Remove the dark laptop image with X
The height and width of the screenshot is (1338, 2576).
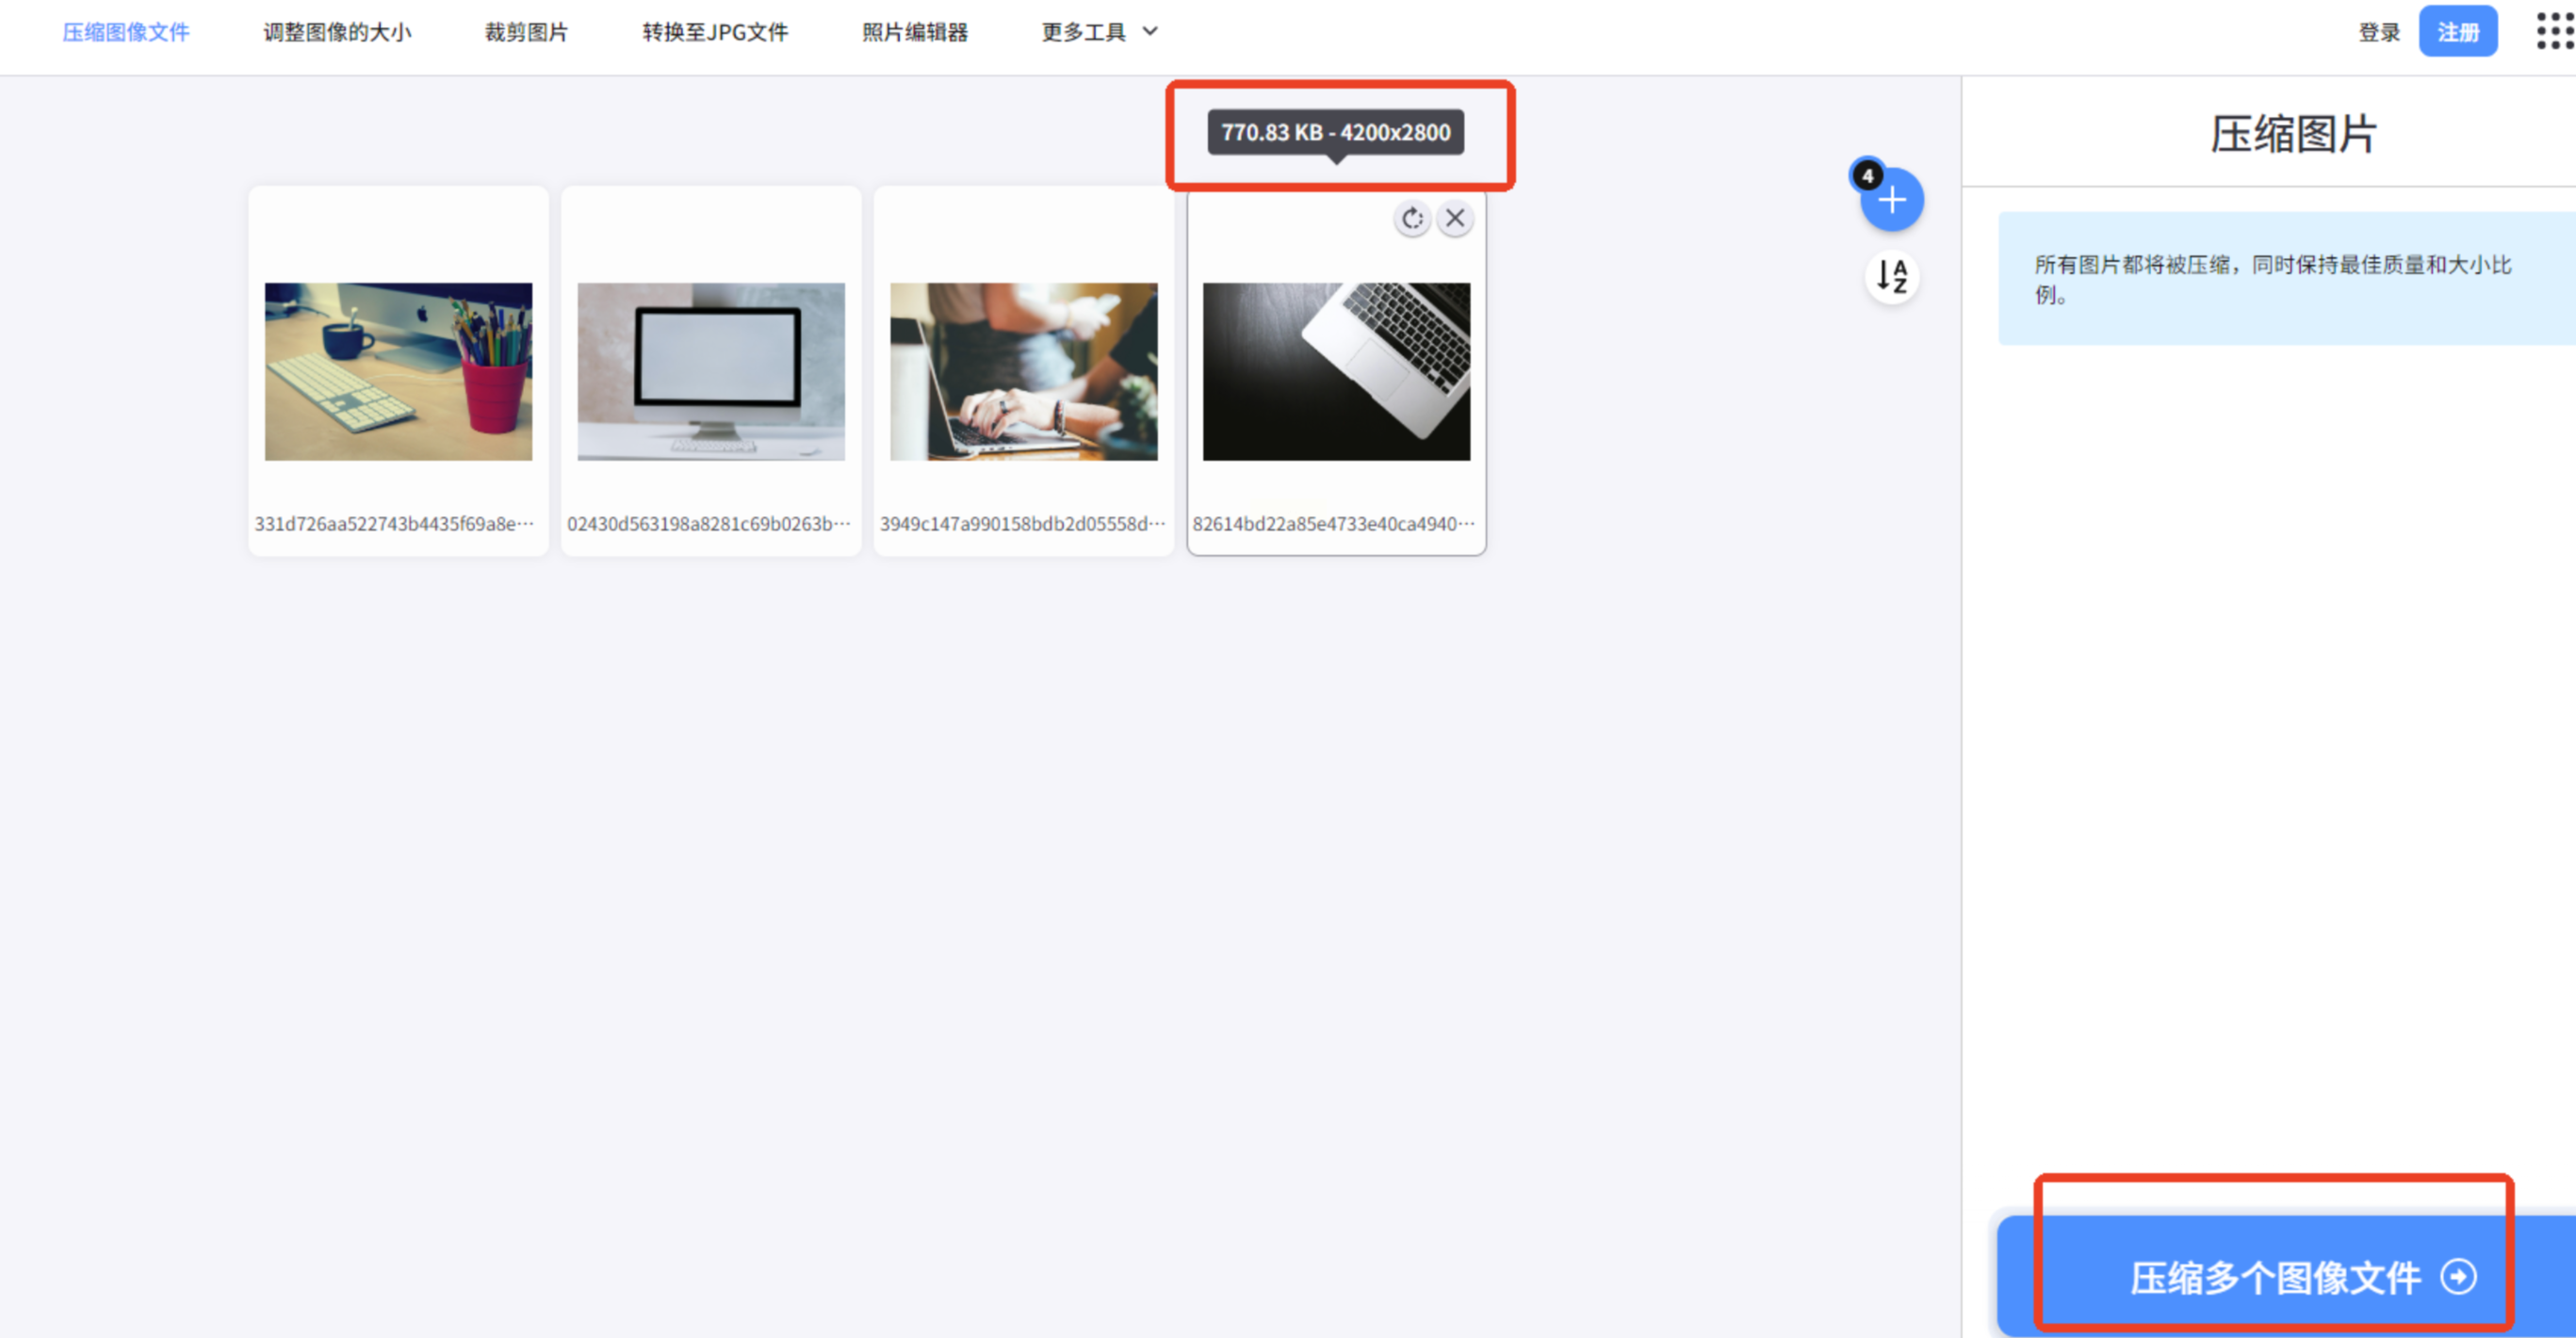coord(1455,218)
